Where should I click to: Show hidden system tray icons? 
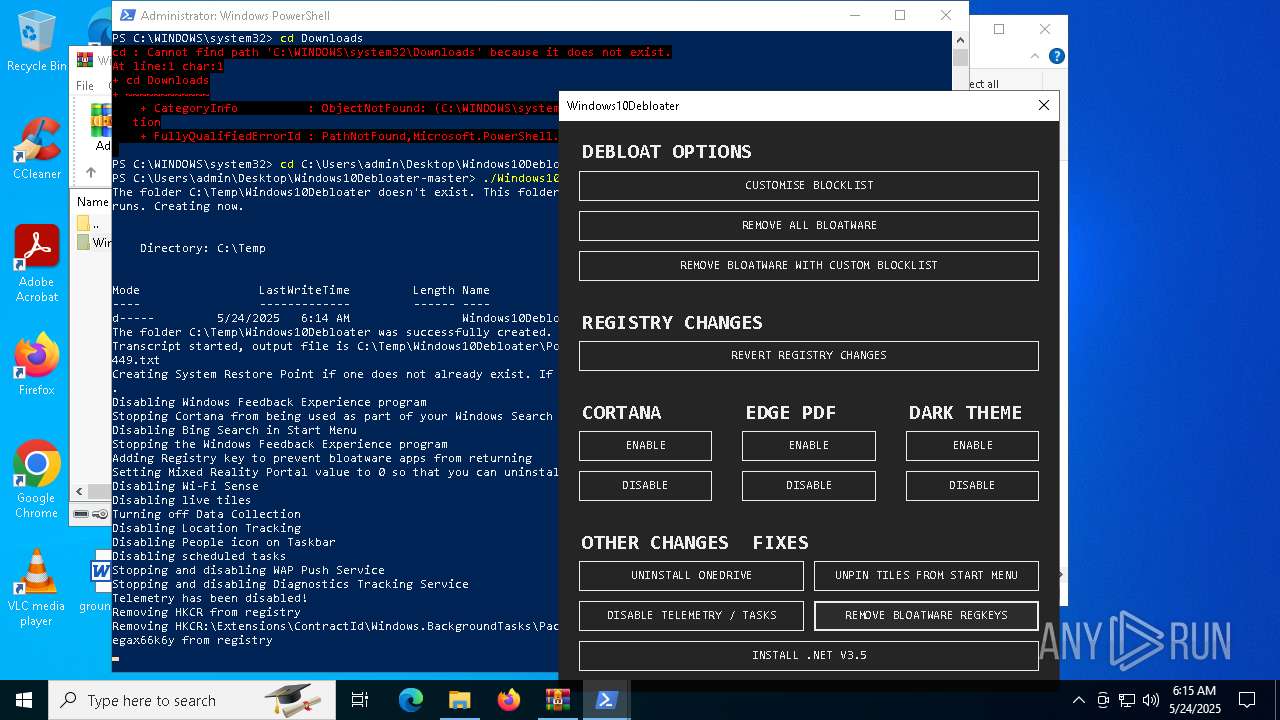1078,700
